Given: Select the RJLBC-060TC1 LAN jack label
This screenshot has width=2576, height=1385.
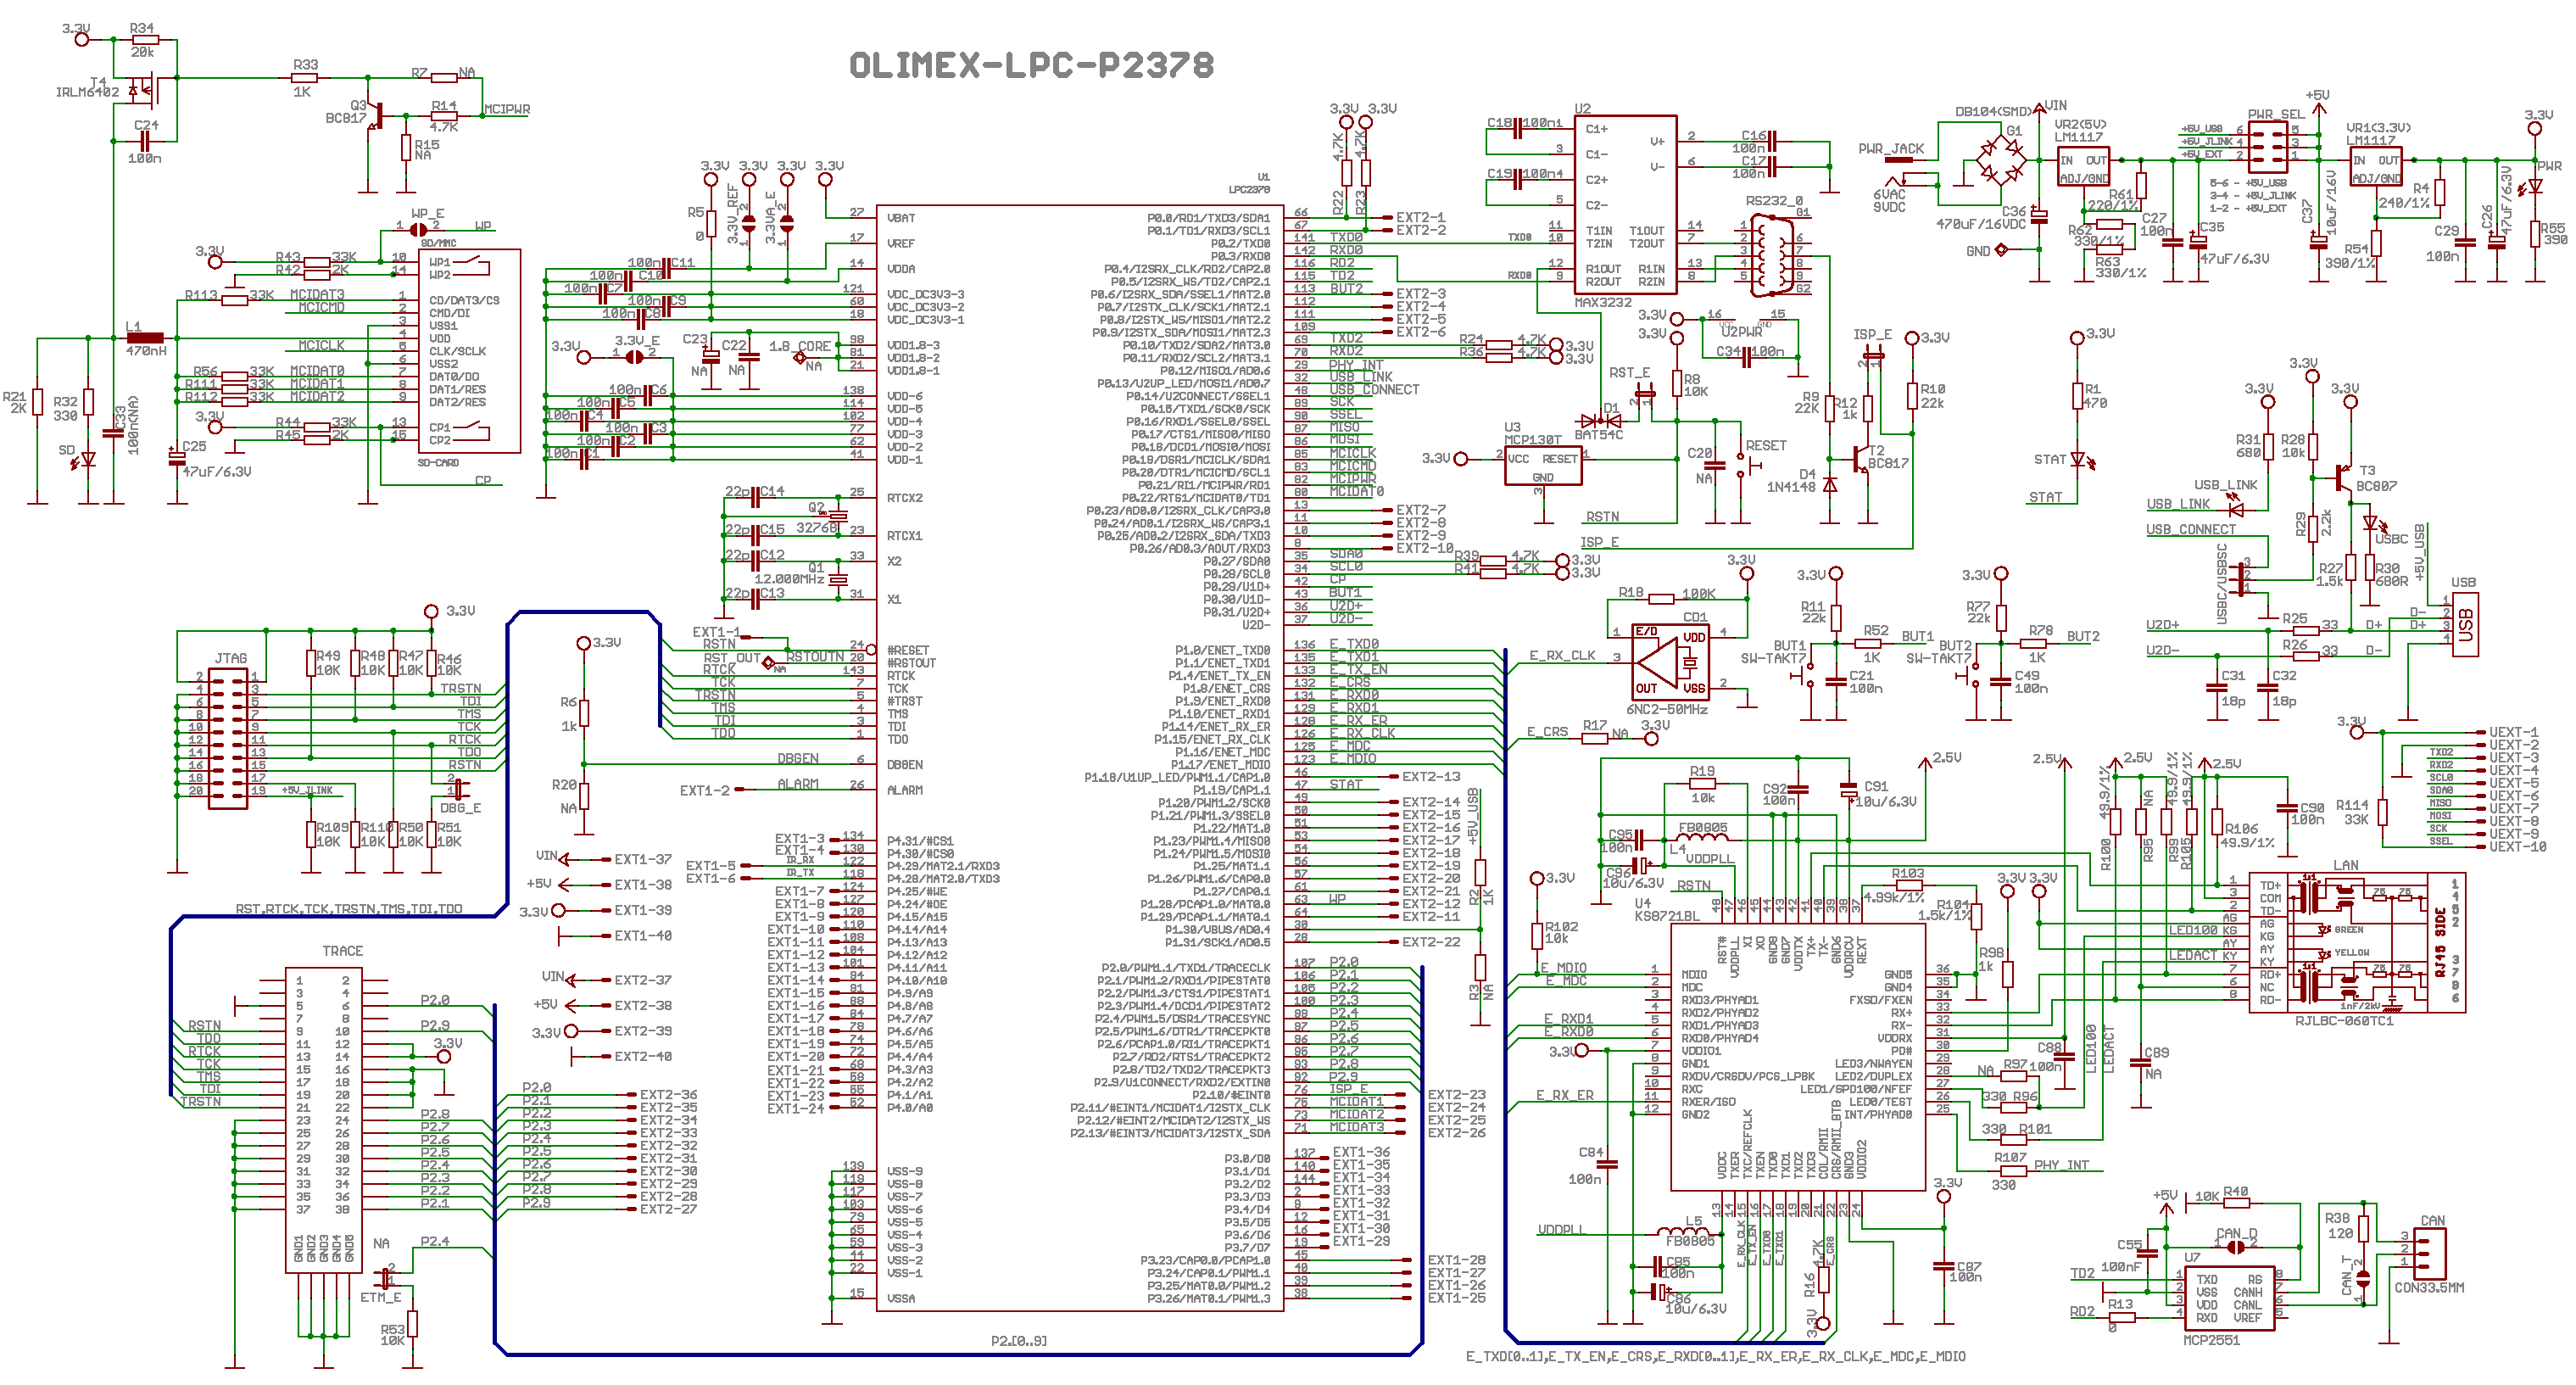Looking at the screenshot, I should (2344, 1021).
